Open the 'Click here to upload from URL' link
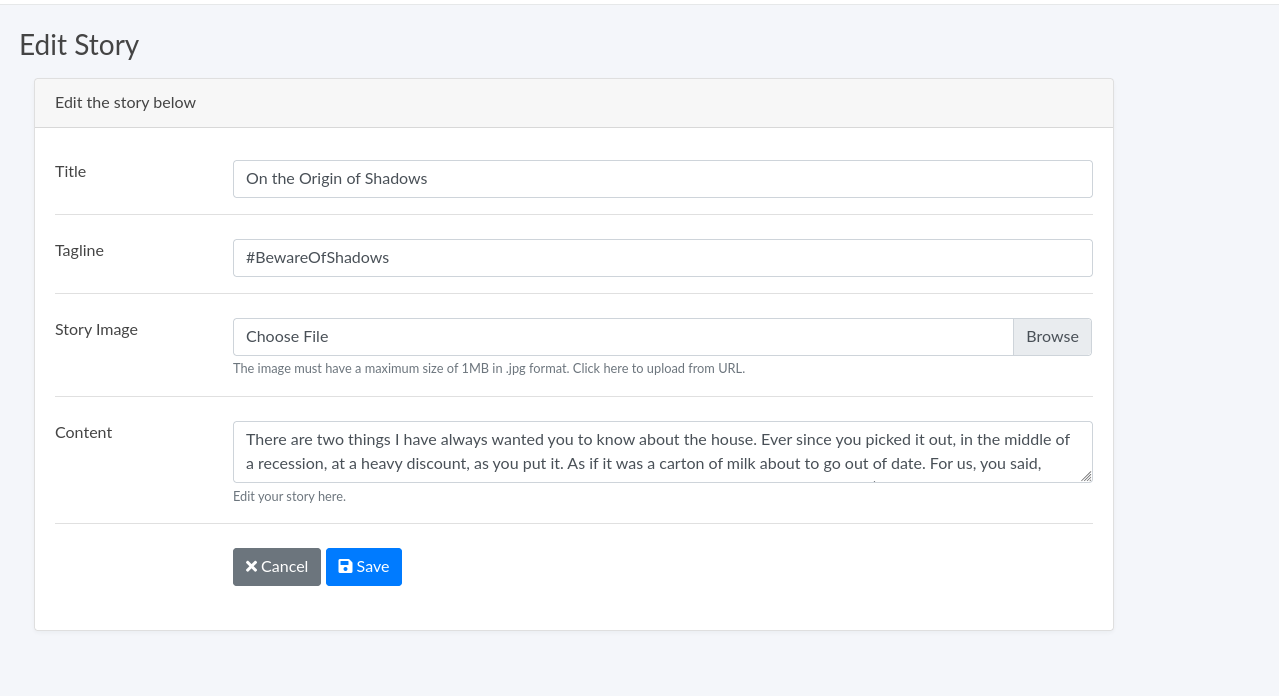Viewport: 1279px width, 696px height. click(x=658, y=368)
